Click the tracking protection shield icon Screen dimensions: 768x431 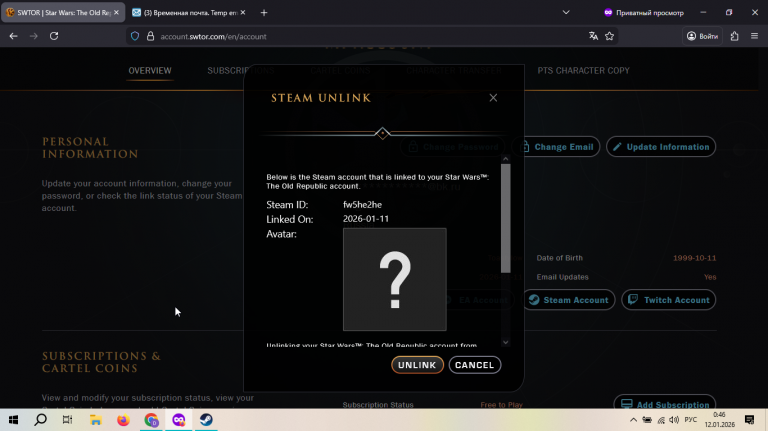(135, 36)
